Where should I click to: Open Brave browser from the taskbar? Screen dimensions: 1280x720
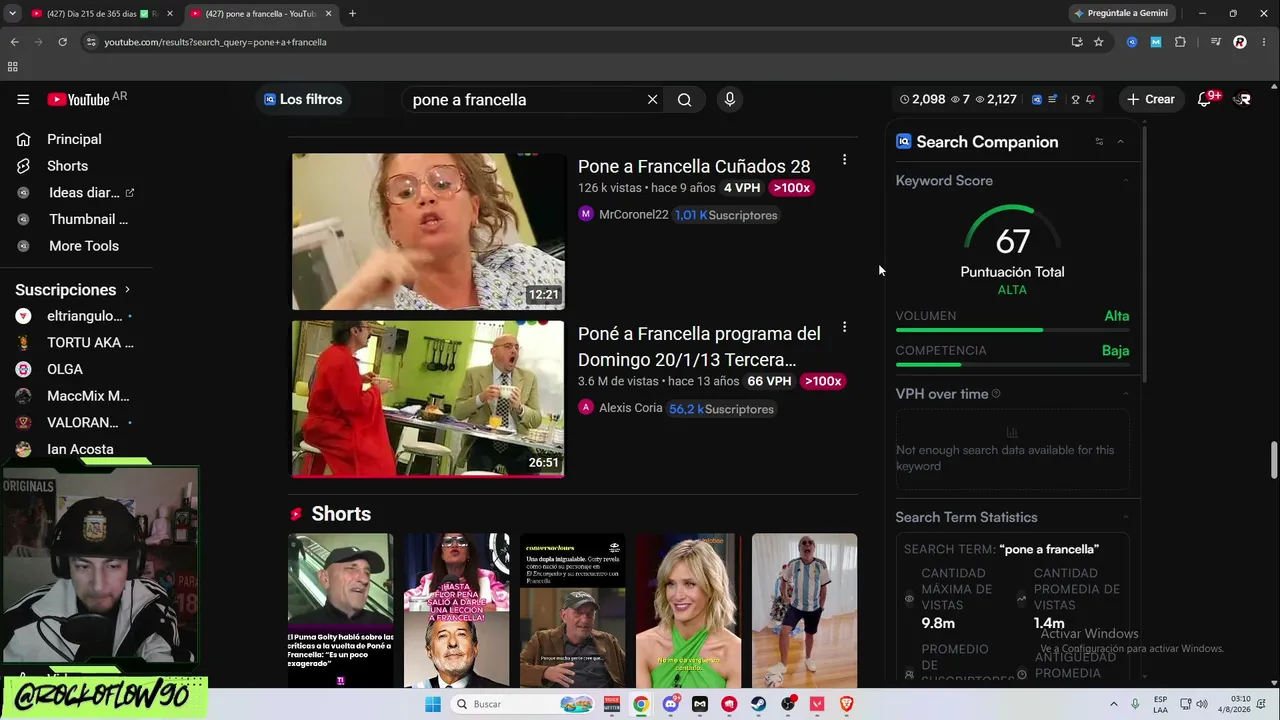tap(847, 704)
